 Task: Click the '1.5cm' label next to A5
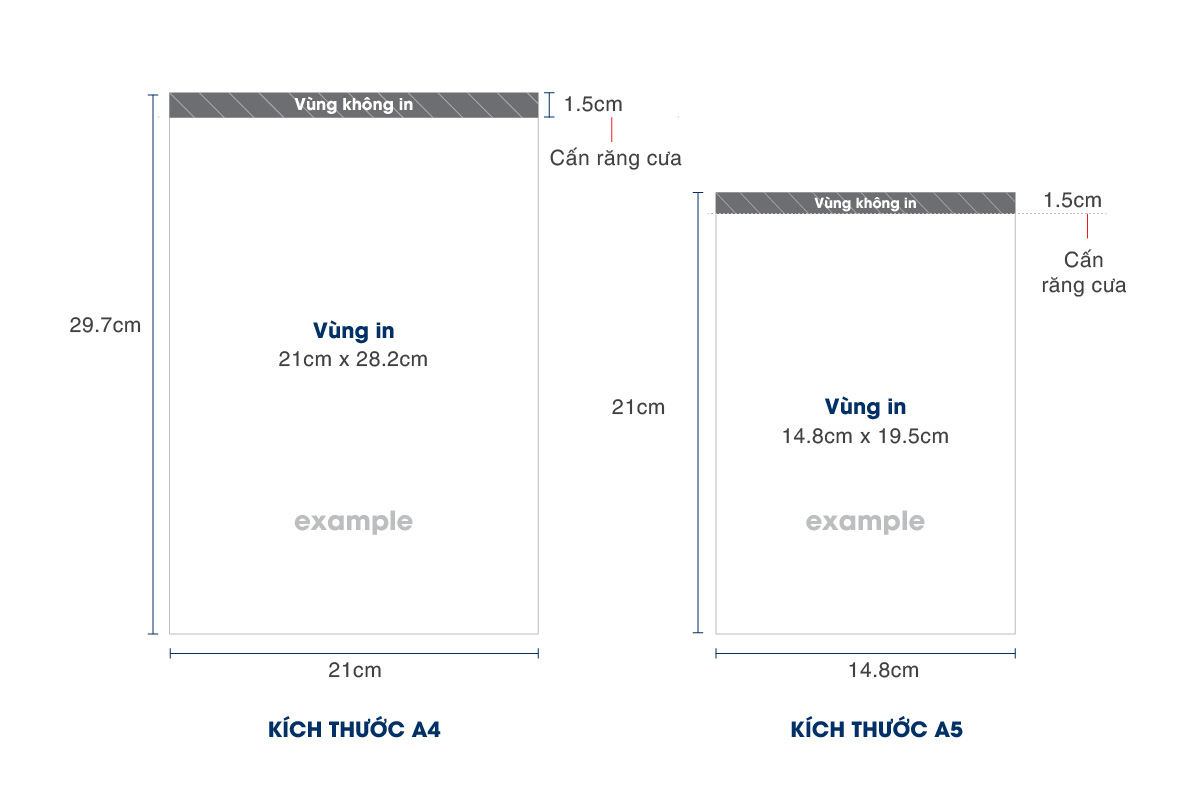pyautogui.click(x=1072, y=200)
